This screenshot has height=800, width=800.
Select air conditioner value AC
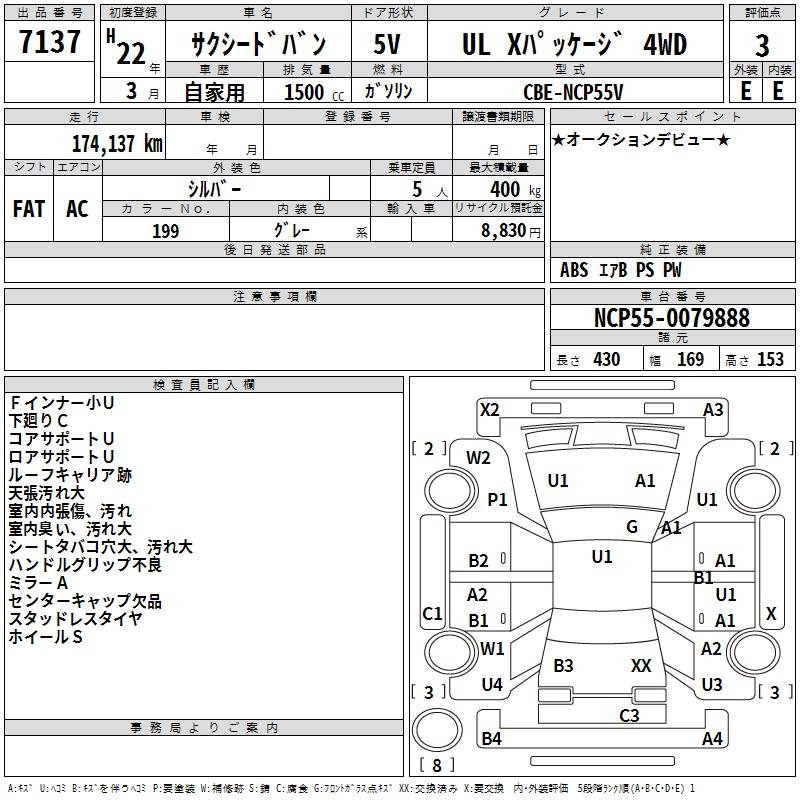coord(77,209)
